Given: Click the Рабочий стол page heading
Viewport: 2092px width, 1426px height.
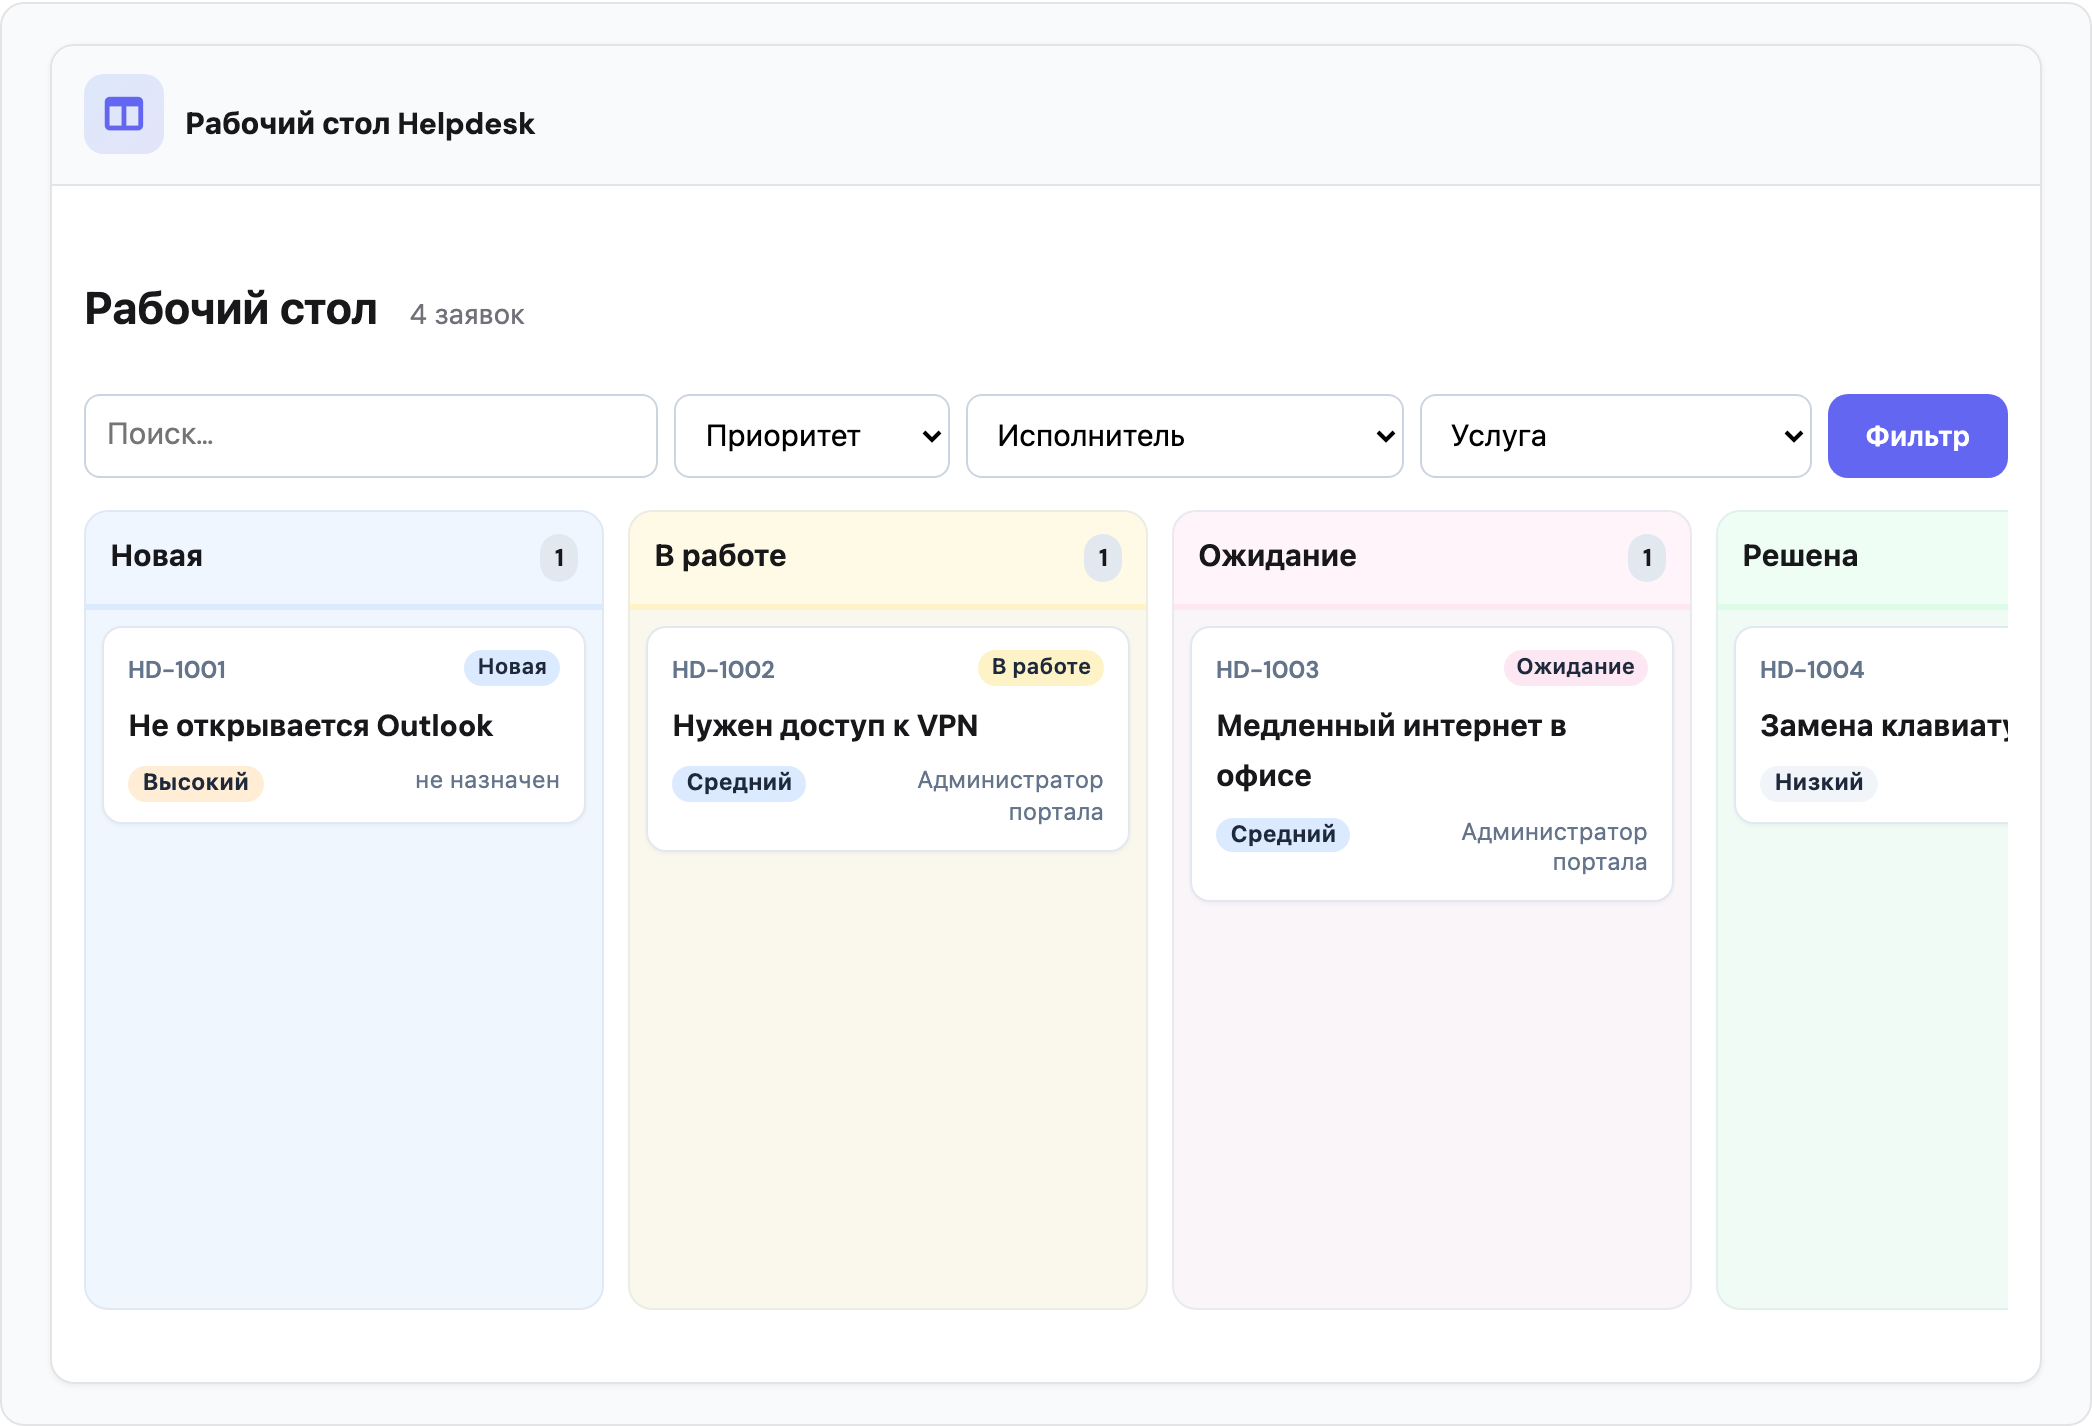Looking at the screenshot, I should click(231, 309).
